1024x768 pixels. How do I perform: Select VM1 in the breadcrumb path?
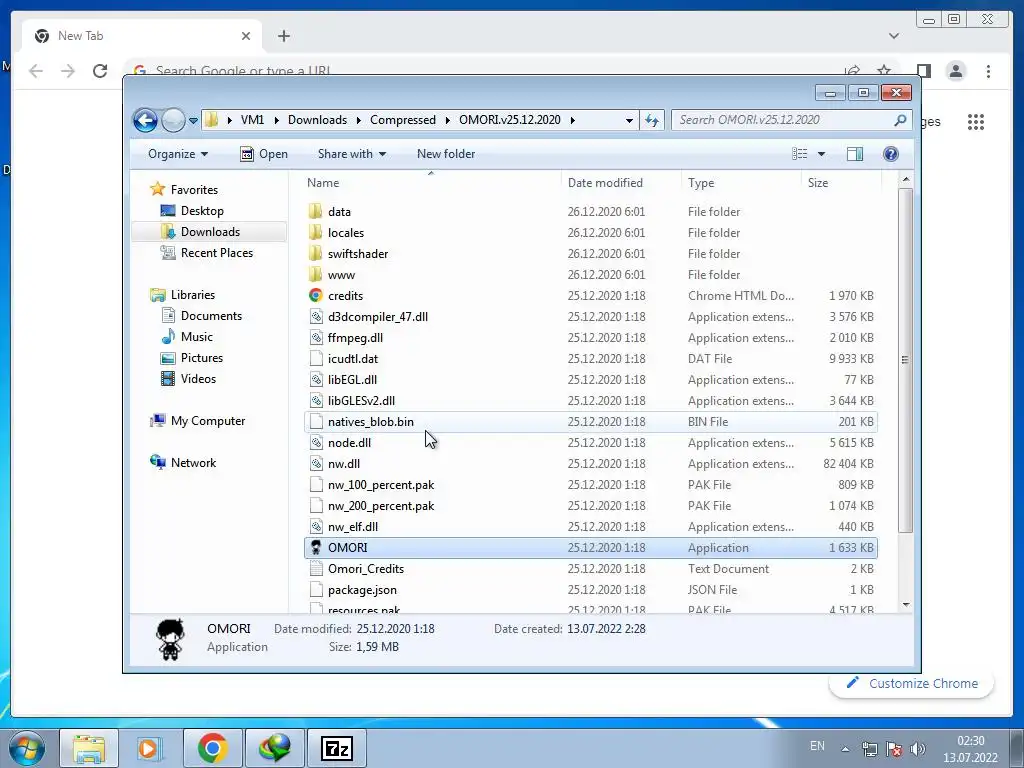pyautogui.click(x=252, y=120)
